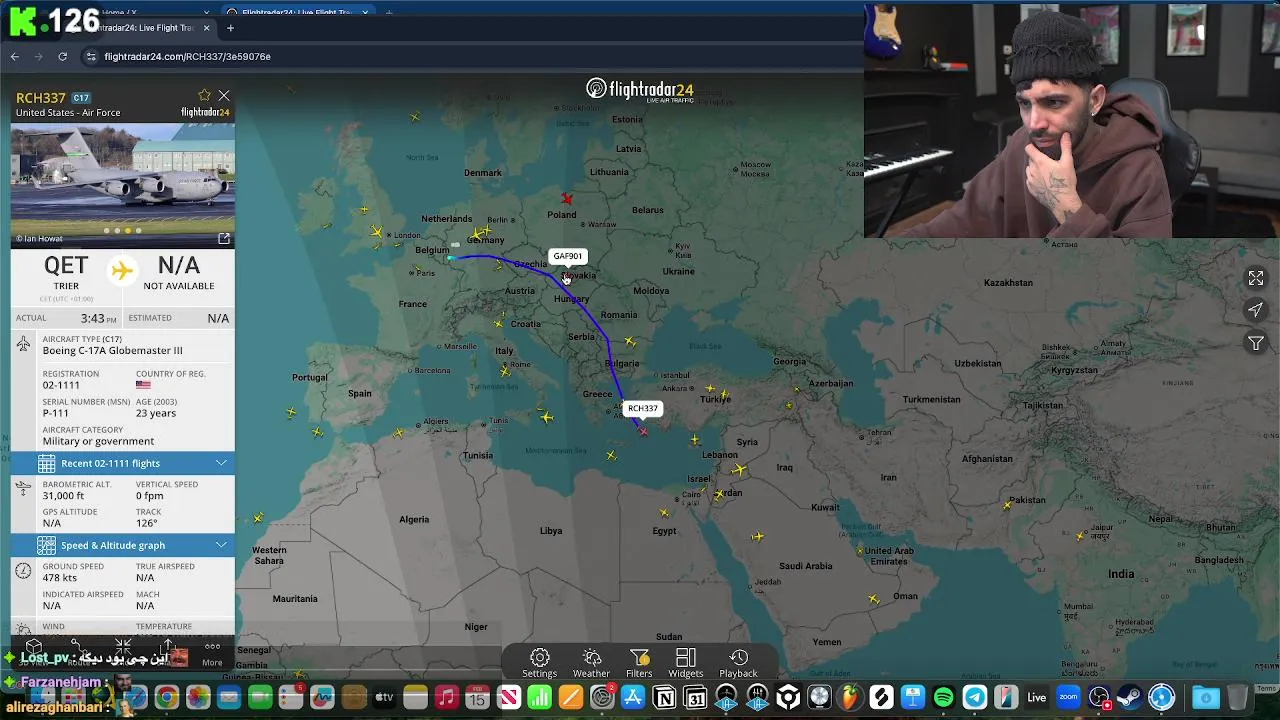The width and height of the screenshot is (1280, 720).
Task: Click the actual departure time 3:43 PM
Action: pos(99,318)
